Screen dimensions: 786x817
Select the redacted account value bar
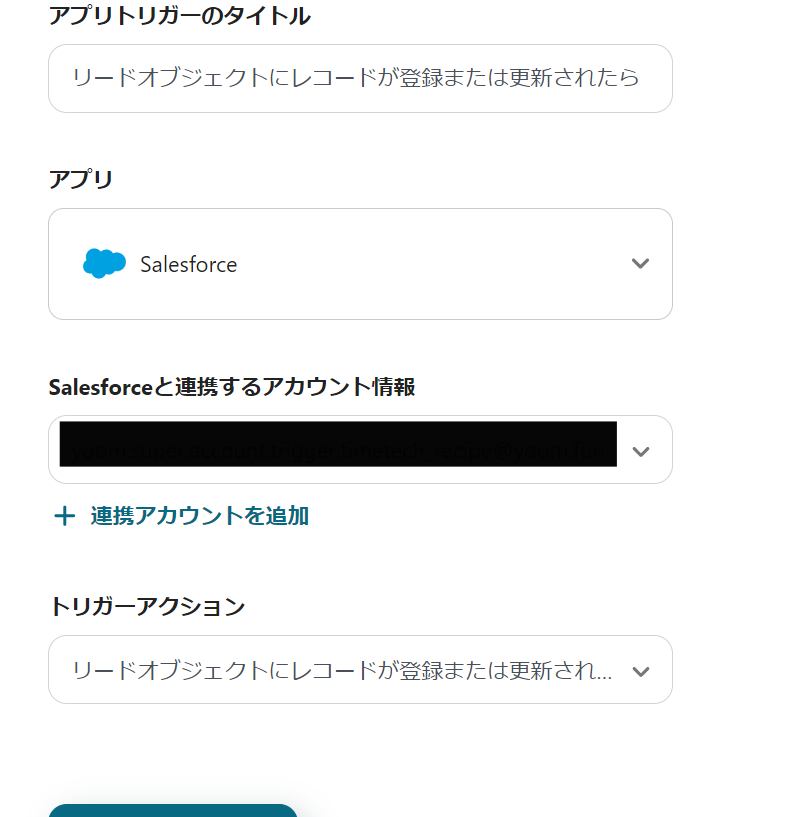(x=338, y=444)
